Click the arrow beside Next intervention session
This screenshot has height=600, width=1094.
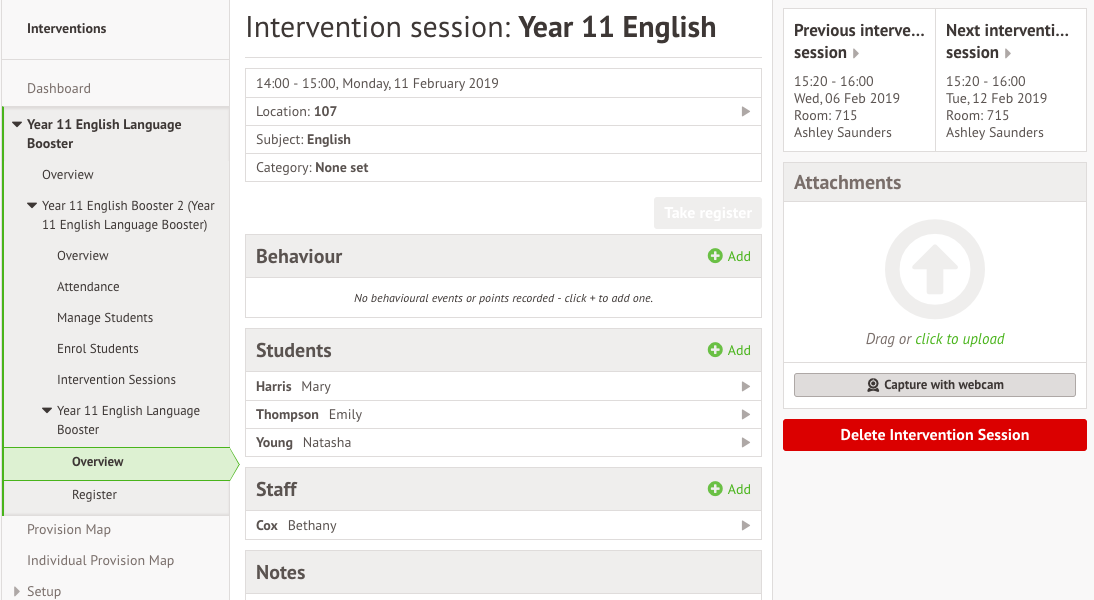click(1008, 53)
